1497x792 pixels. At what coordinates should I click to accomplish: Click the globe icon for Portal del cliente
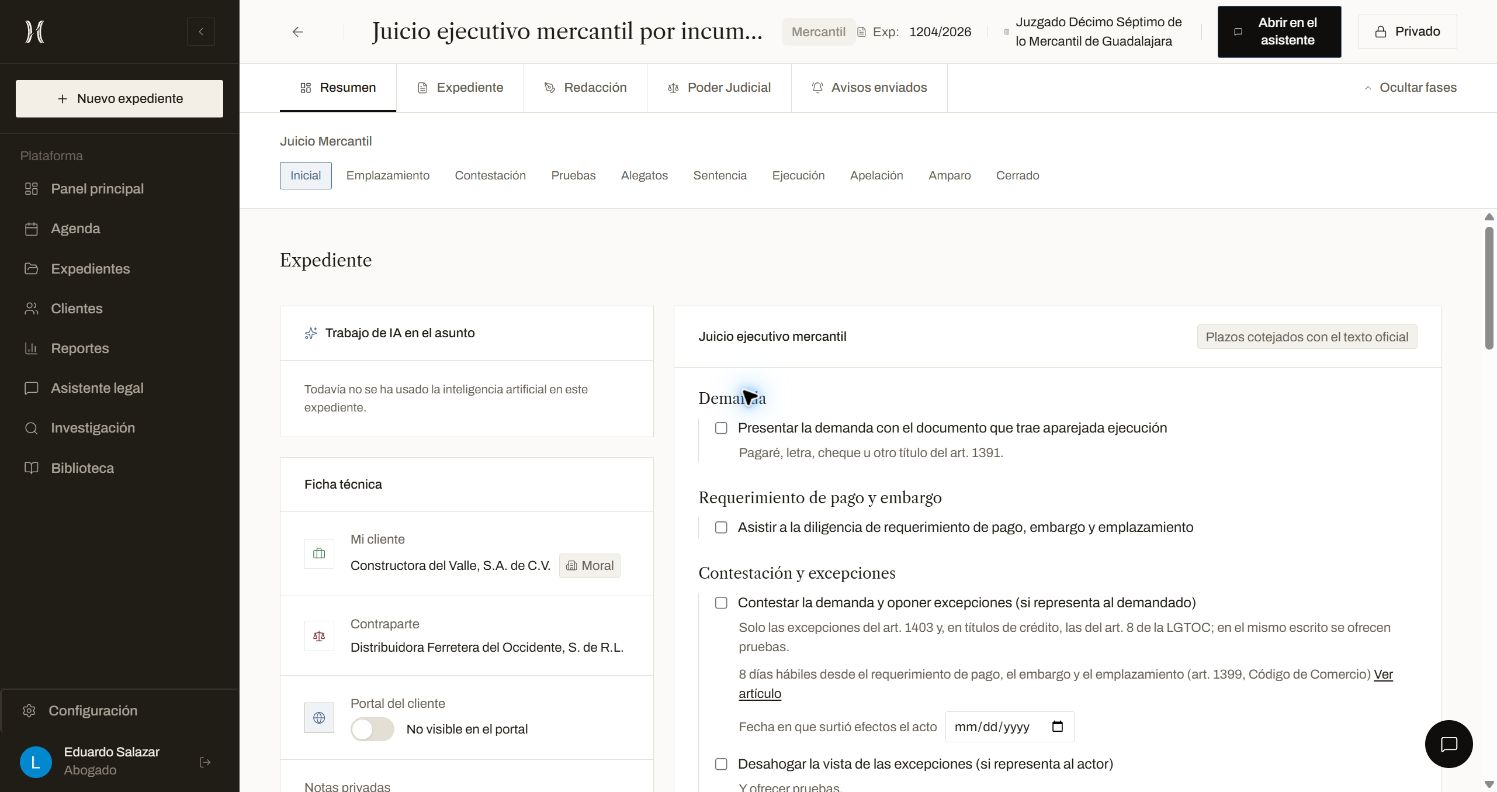319,717
